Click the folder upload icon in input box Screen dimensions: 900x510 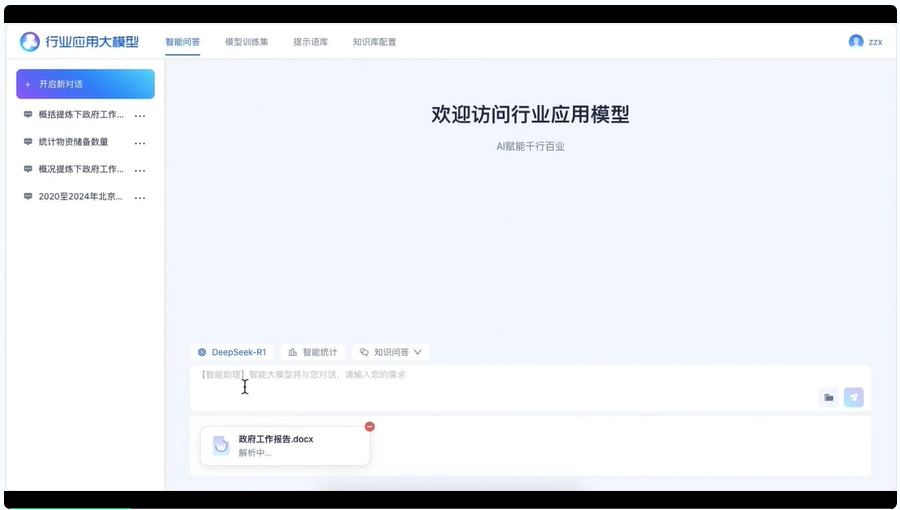828,397
